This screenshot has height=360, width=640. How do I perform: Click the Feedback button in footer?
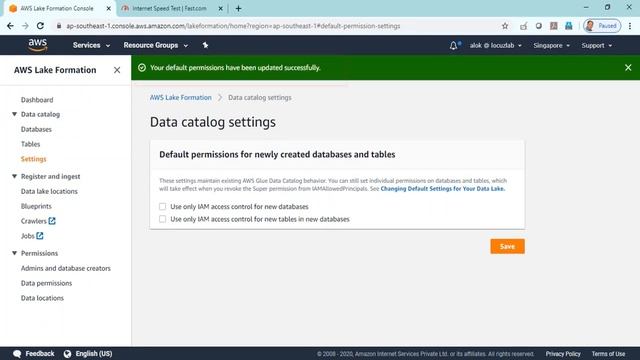click(39, 353)
